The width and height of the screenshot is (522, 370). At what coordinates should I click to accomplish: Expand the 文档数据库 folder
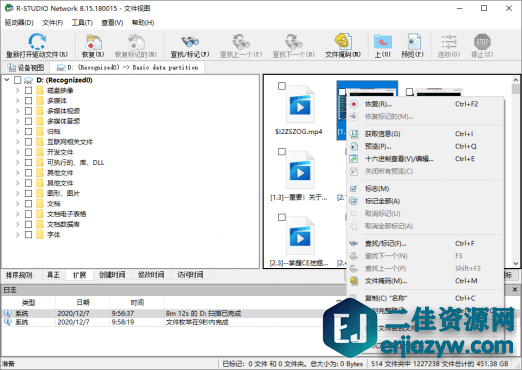(x=18, y=224)
